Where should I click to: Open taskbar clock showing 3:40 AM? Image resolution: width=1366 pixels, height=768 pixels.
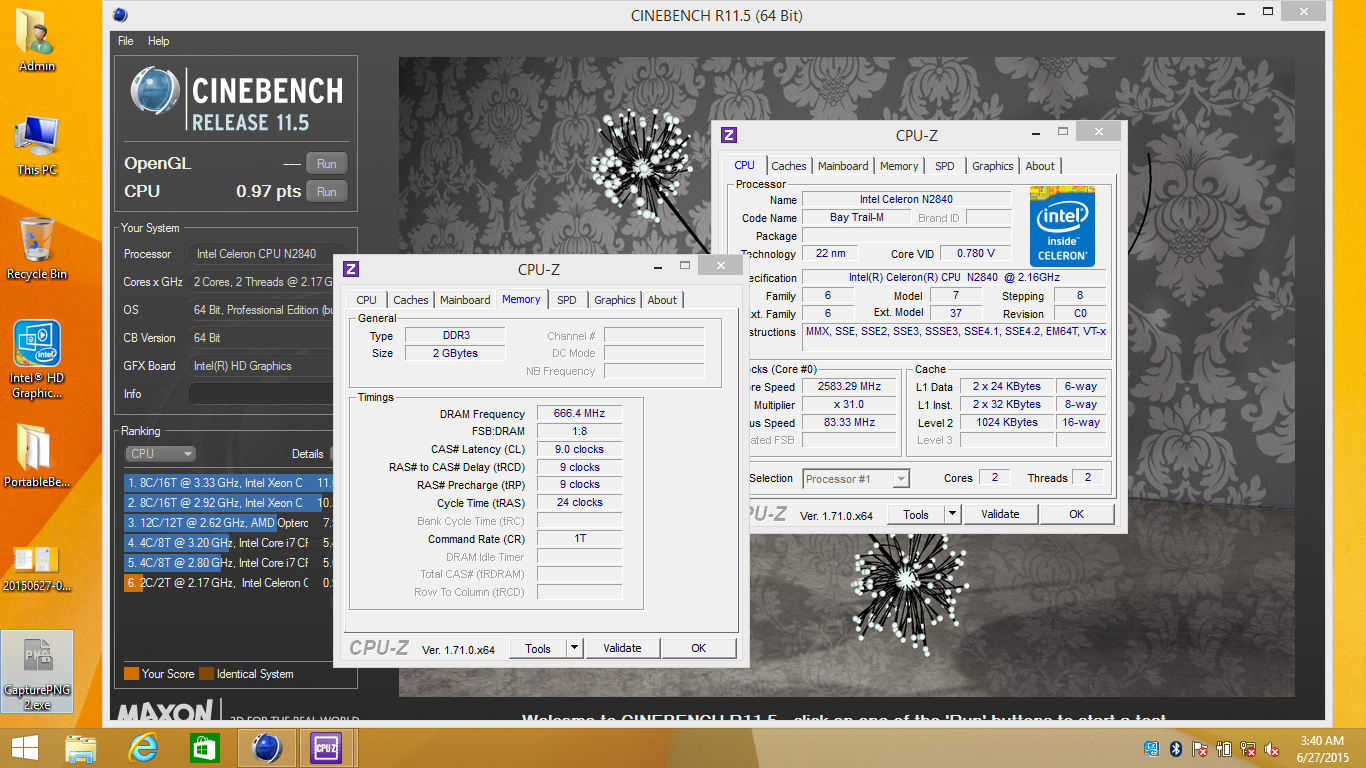[x=1322, y=749]
